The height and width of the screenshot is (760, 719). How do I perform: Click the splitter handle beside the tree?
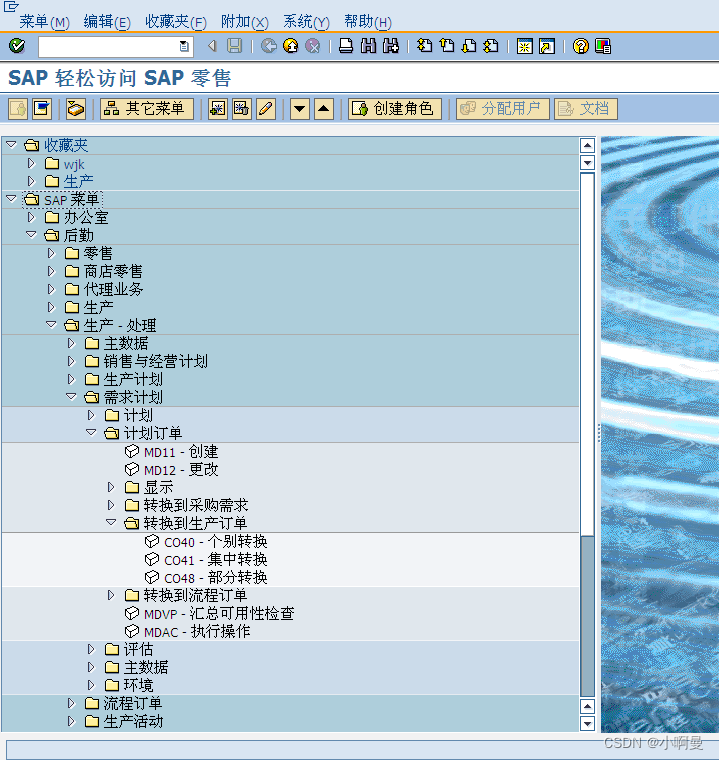click(599, 433)
